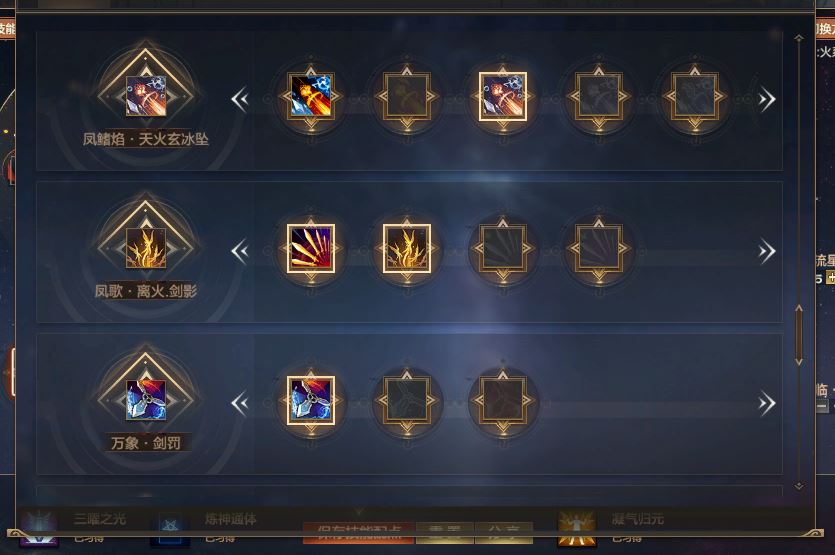Page left in the 凤鳍焰·天火玄冰坠 row
The image size is (835, 555).
(x=240, y=99)
